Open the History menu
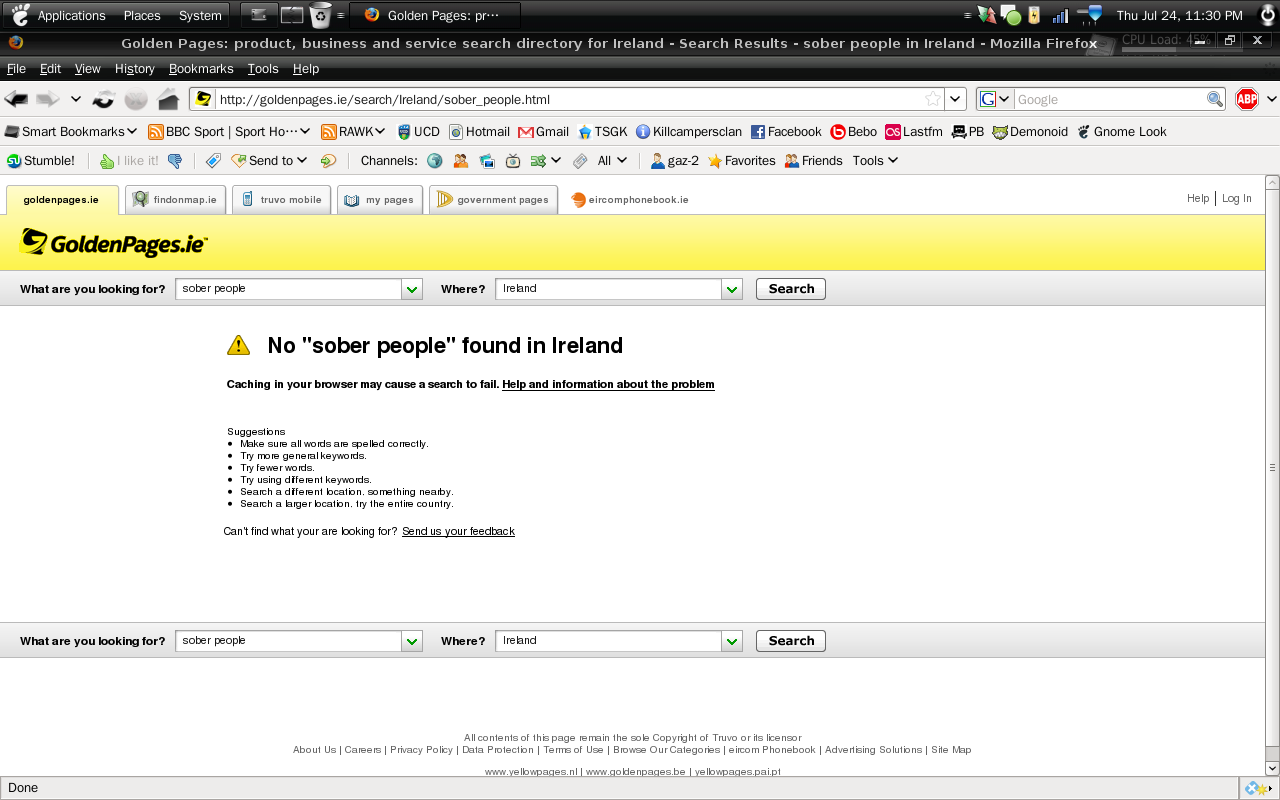Screen dimensions: 1280x800 134,69
